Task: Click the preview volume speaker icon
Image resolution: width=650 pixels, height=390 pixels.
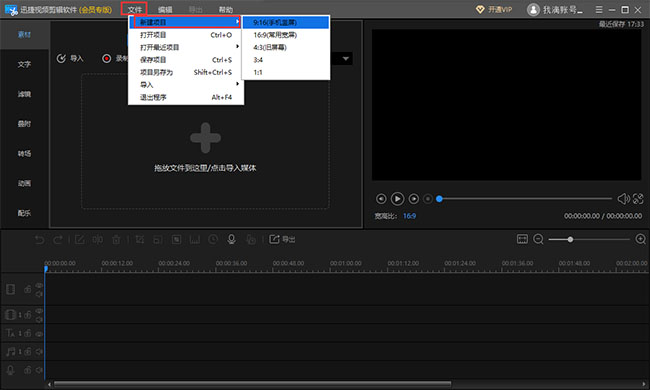Action: [623, 199]
